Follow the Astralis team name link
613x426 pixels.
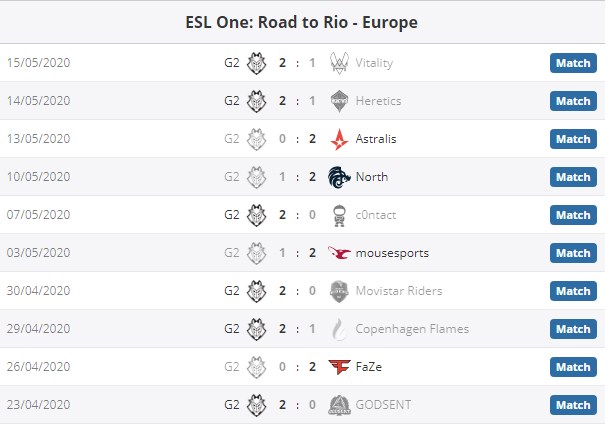[376, 139]
